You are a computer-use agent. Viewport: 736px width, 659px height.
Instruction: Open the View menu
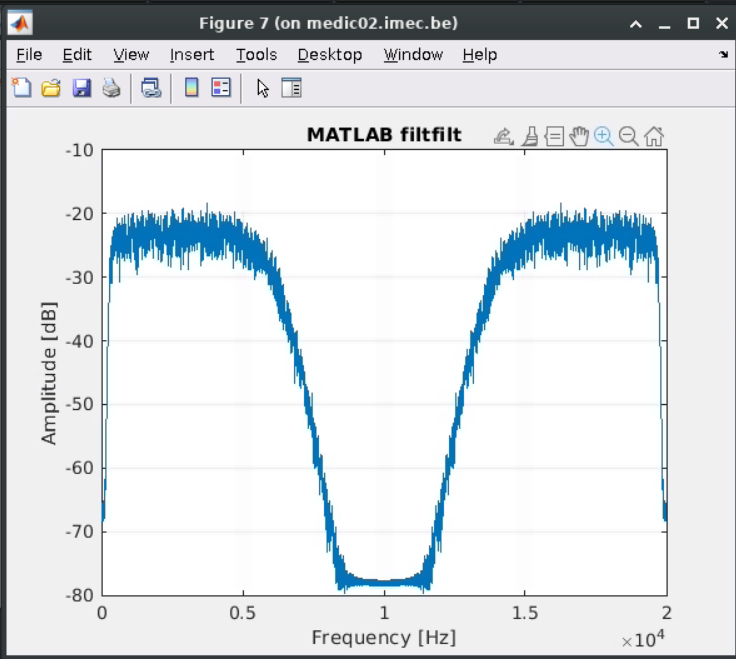point(131,55)
